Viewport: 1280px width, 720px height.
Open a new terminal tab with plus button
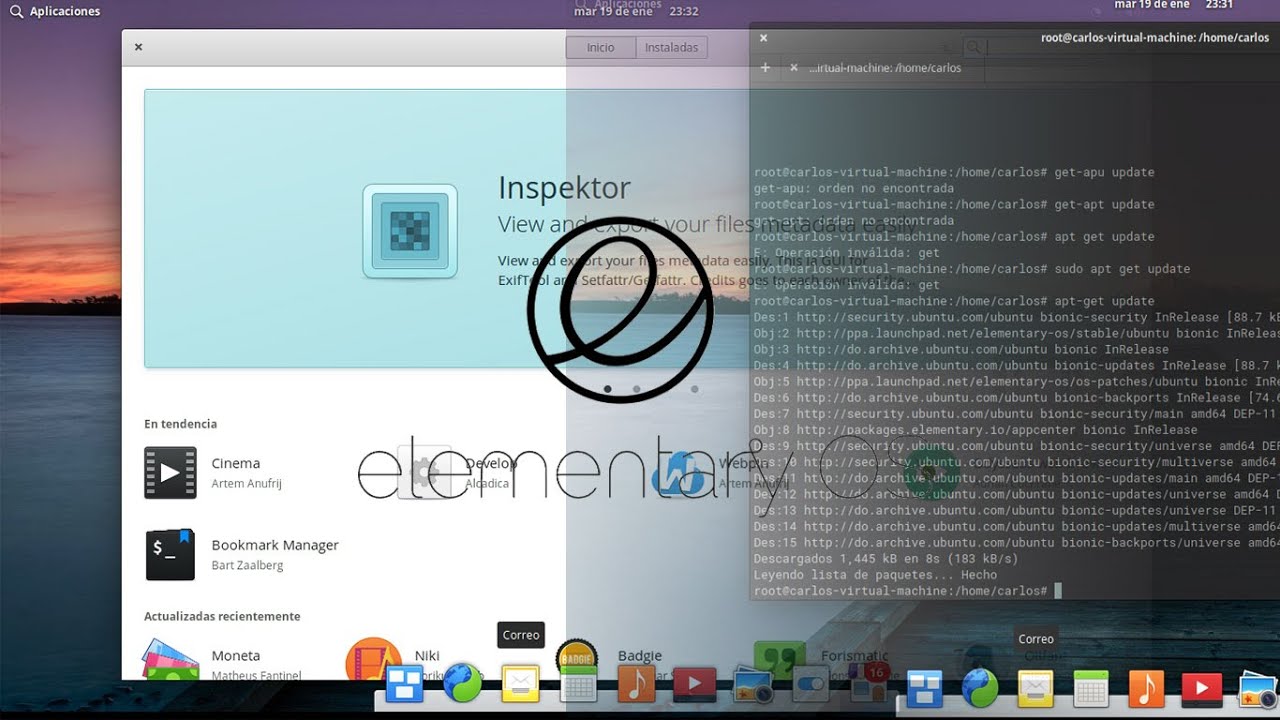pos(765,68)
